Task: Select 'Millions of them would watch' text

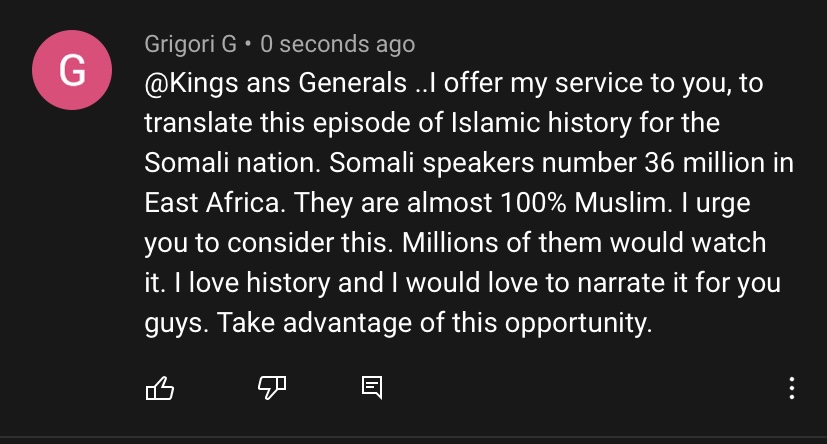Action: [584, 243]
